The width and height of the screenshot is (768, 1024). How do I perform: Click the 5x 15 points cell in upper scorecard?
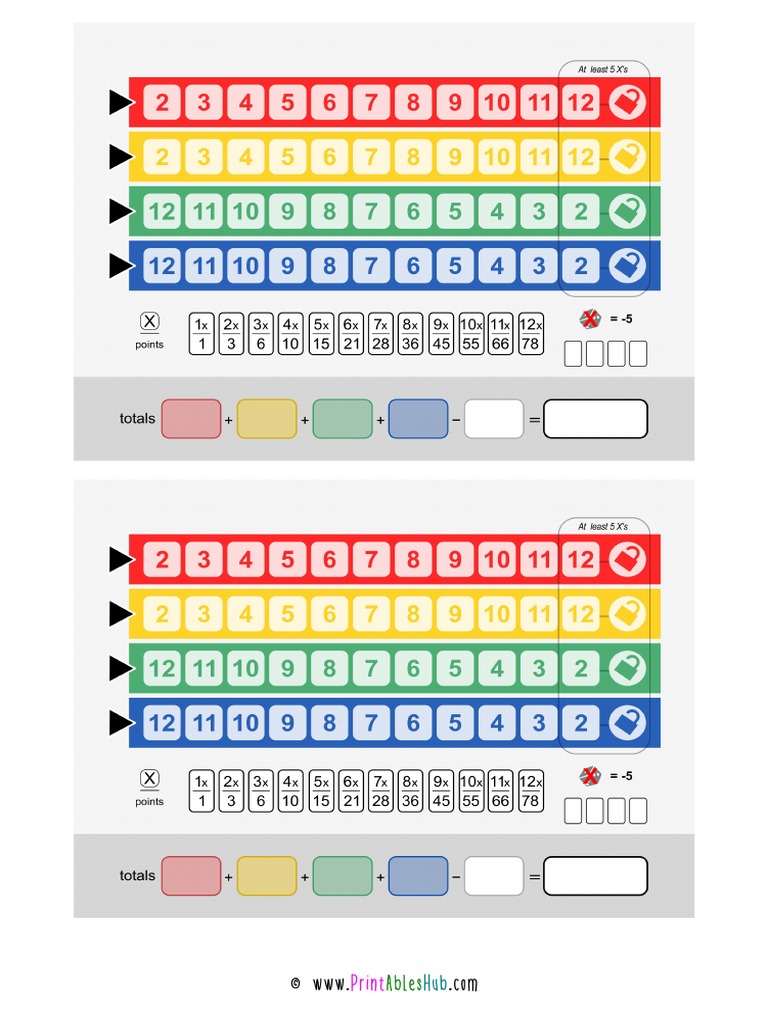click(x=321, y=335)
